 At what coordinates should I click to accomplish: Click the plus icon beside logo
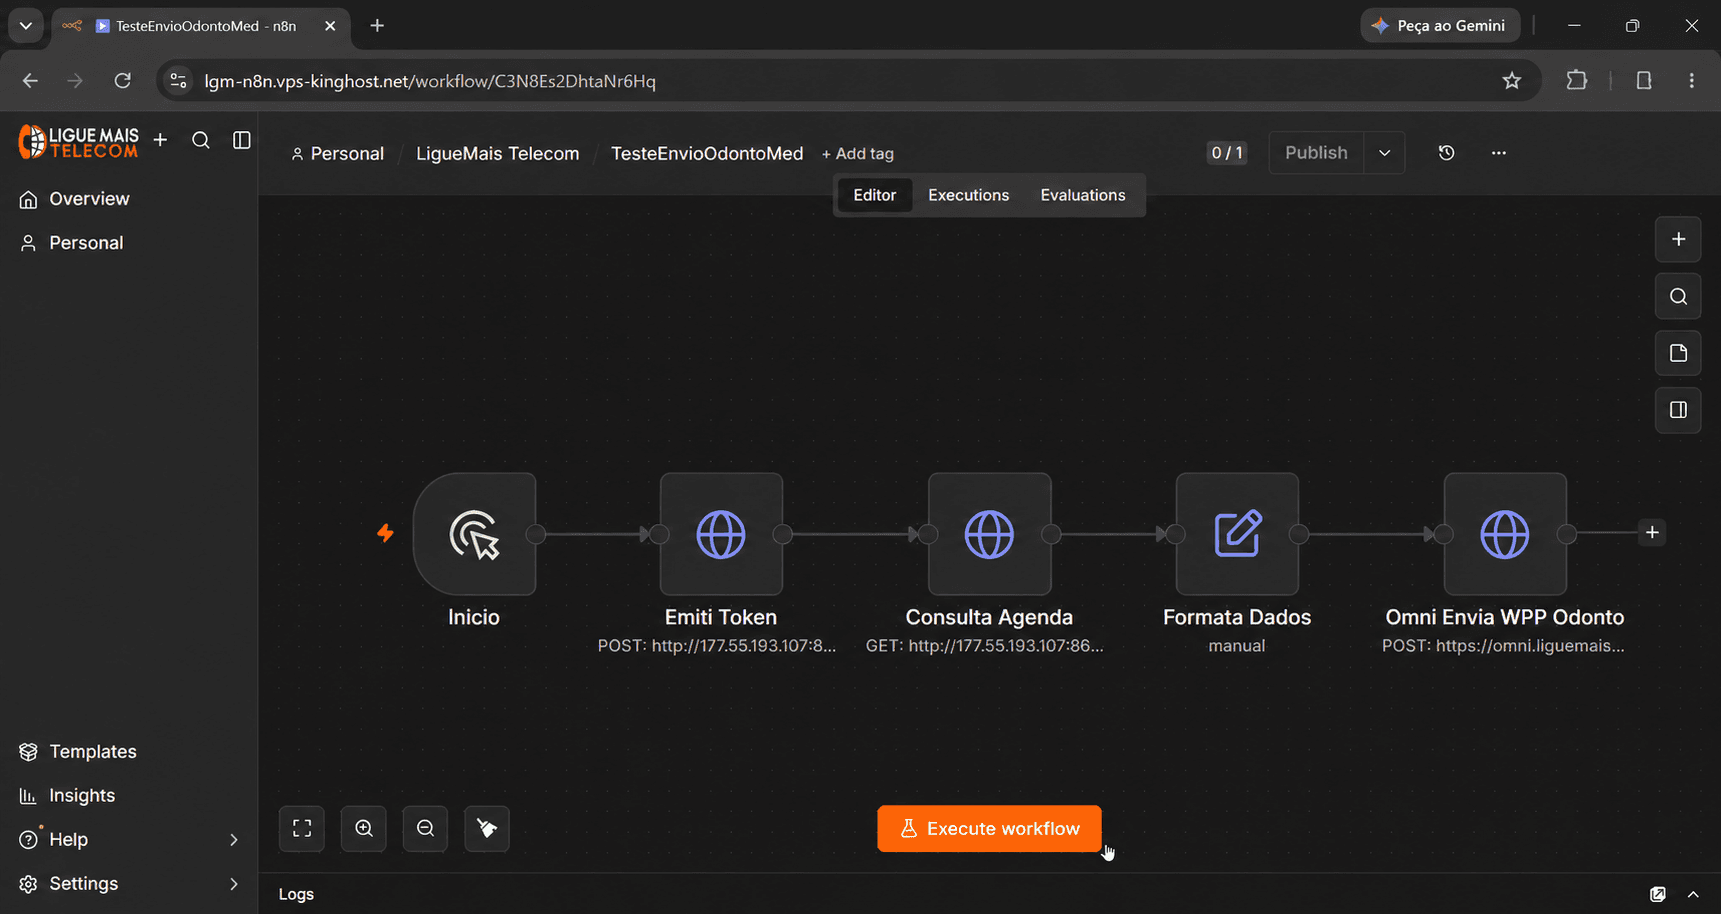pyautogui.click(x=160, y=140)
